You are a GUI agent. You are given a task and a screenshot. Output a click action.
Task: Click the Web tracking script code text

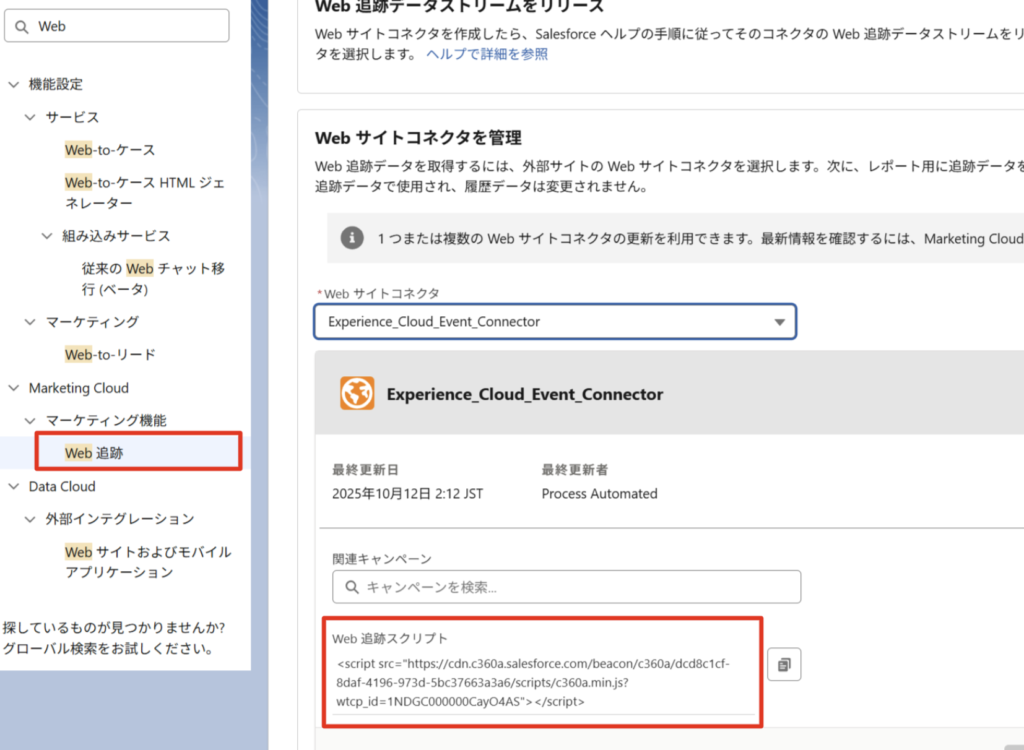533,683
